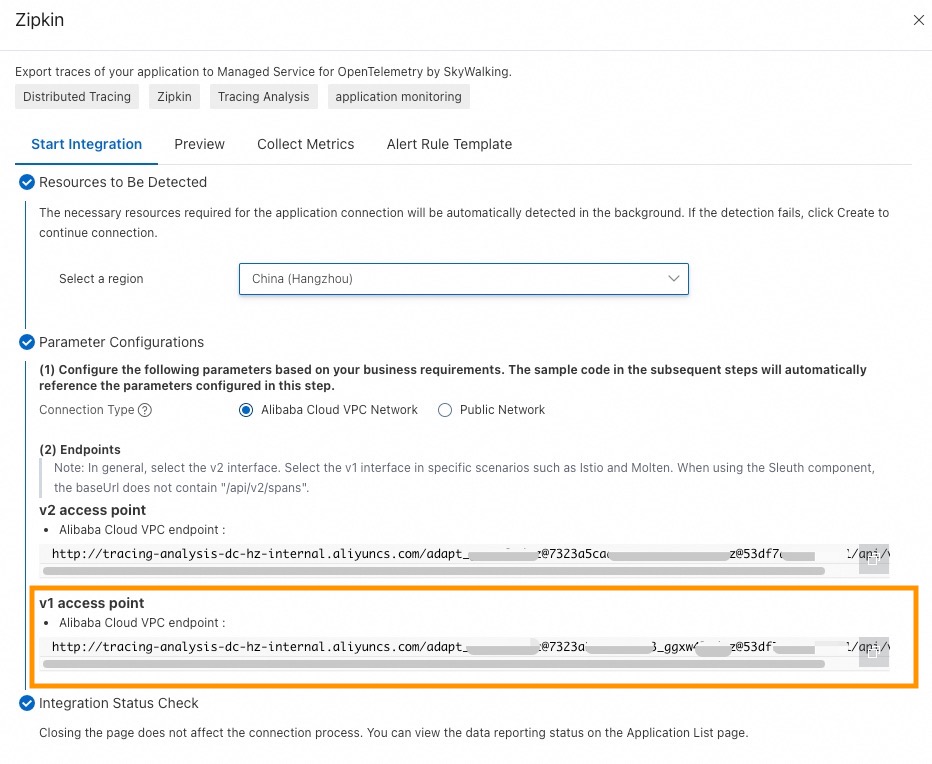
Task: Go to the Alert Rule Template tab
Action: tap(449, 144)
